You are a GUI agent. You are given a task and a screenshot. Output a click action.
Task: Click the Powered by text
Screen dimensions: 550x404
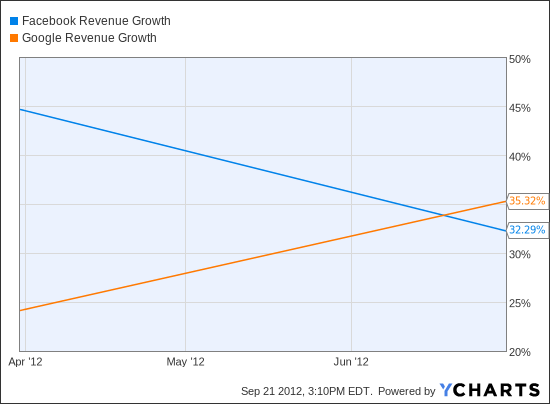click(x=407, y=391)
